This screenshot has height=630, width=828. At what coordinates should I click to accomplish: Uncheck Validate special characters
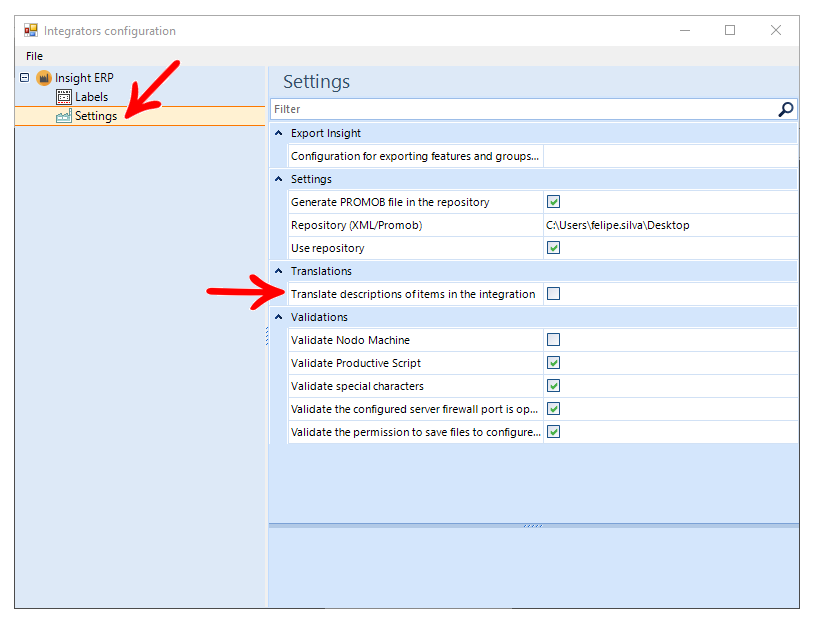(553, 386)
